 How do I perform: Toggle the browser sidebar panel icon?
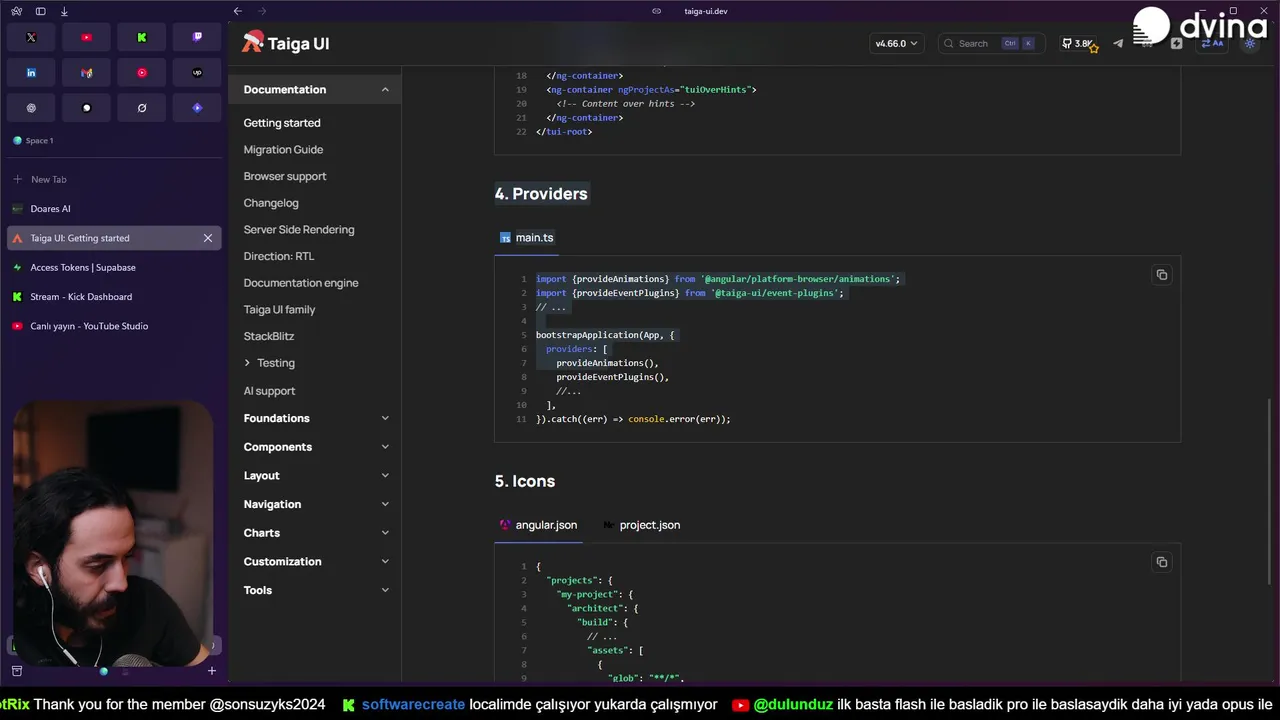[40, 11]
